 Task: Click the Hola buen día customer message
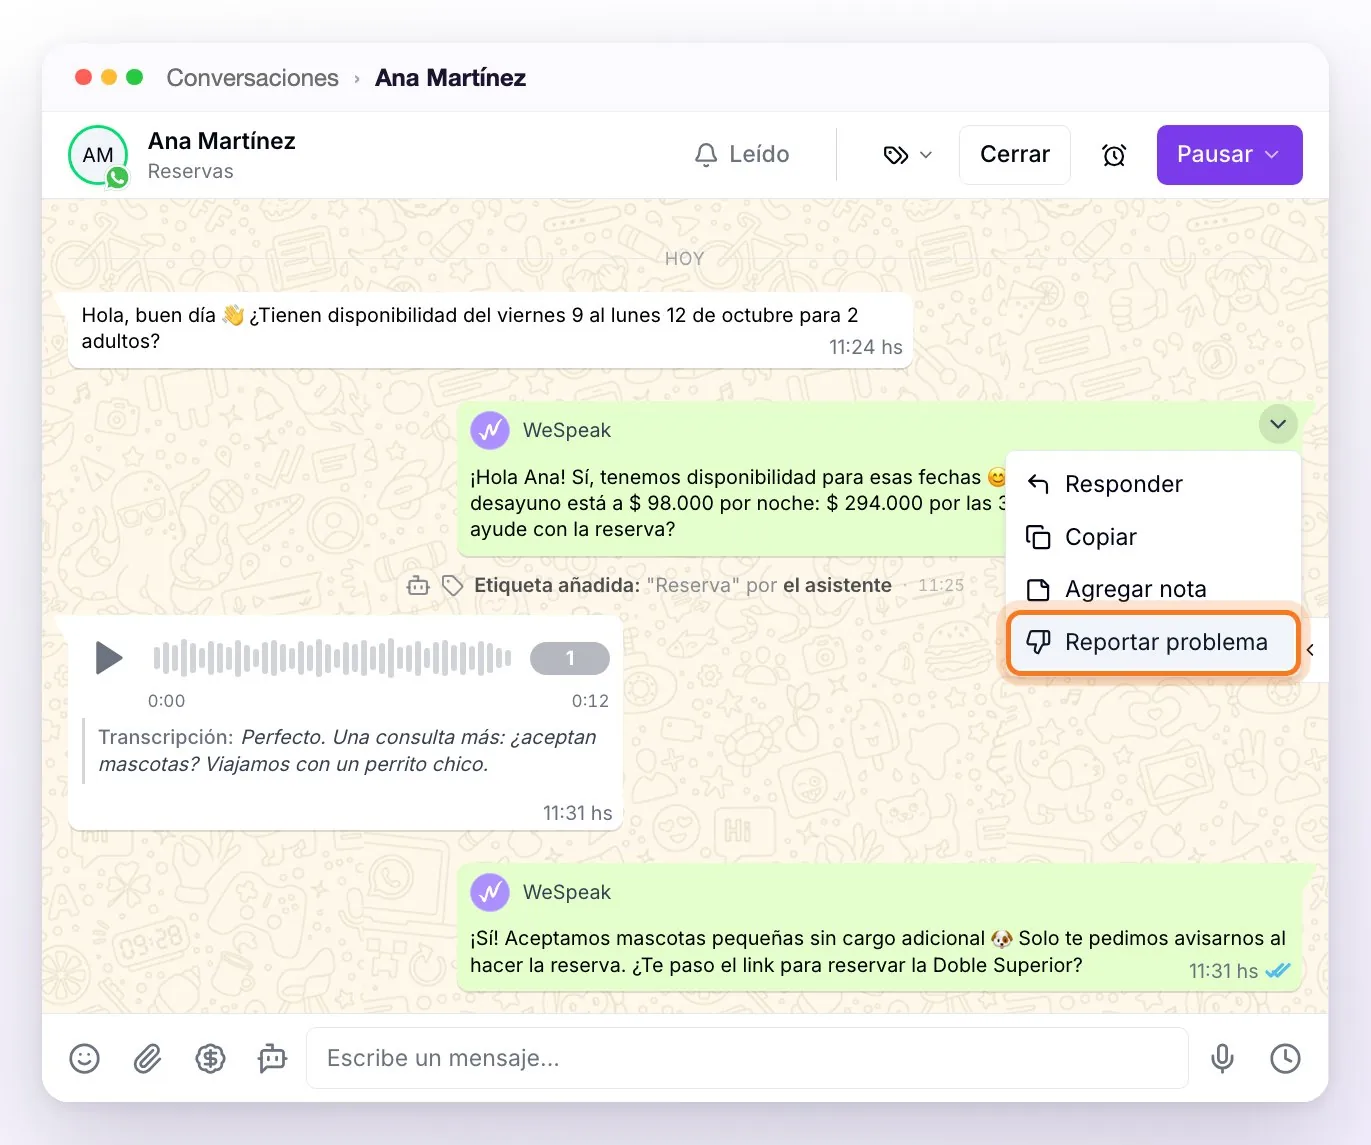[490, 330]
